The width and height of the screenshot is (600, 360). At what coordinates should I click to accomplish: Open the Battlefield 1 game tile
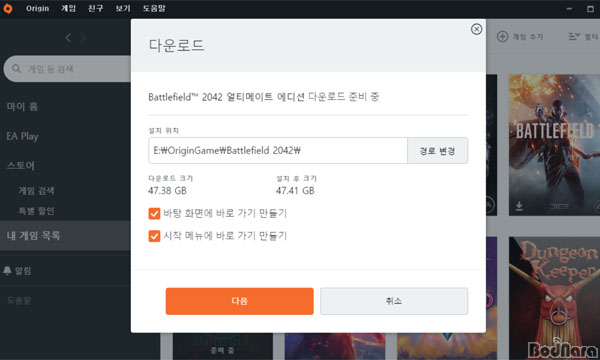point(554,145)
